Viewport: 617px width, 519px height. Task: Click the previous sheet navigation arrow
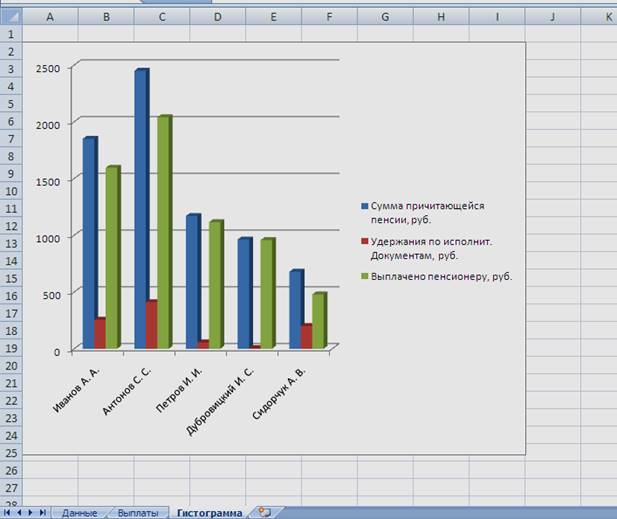20,512
